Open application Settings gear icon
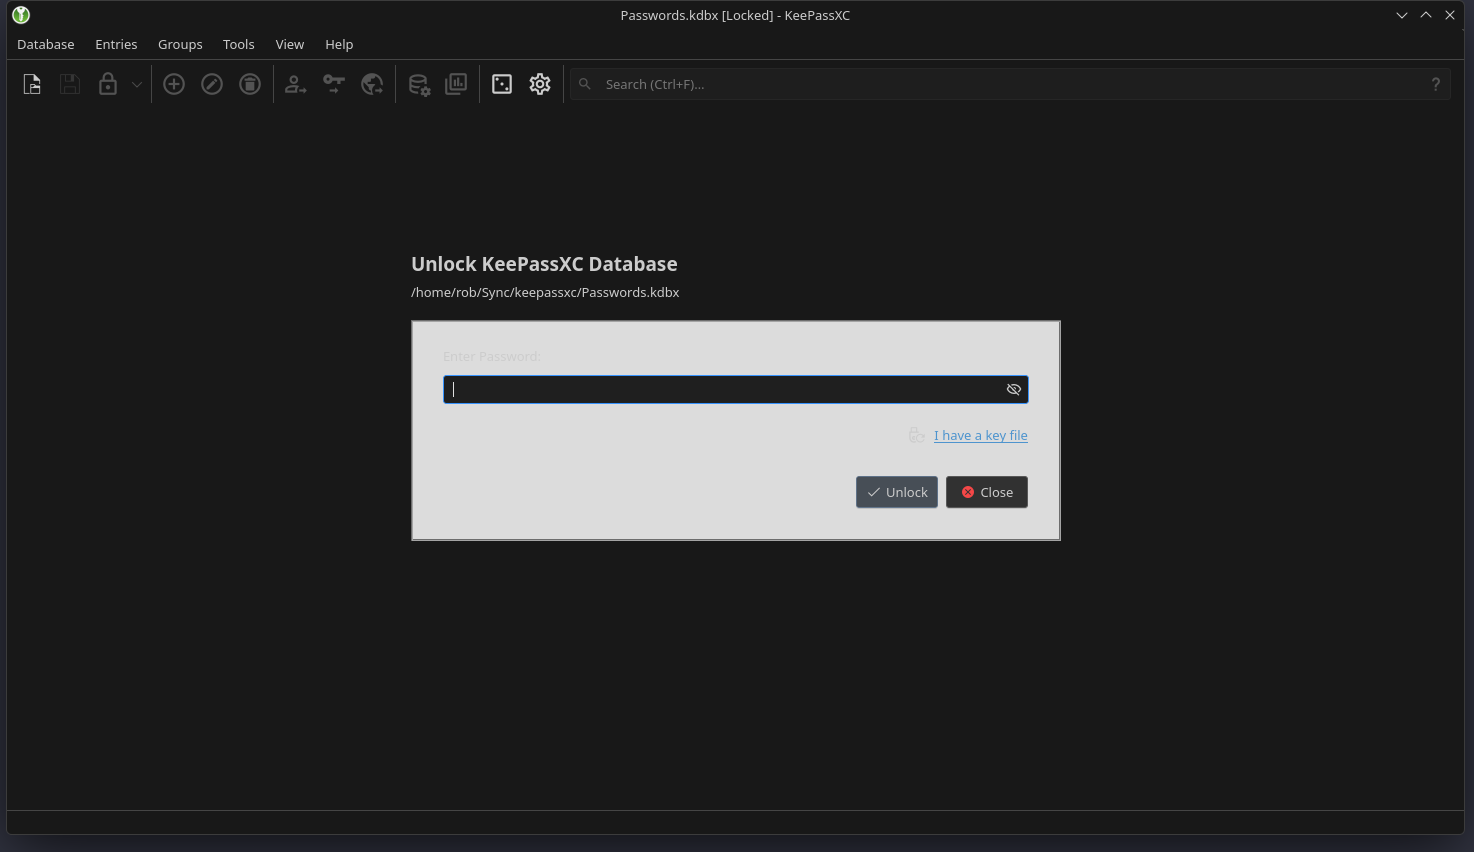 coord(540,85)
